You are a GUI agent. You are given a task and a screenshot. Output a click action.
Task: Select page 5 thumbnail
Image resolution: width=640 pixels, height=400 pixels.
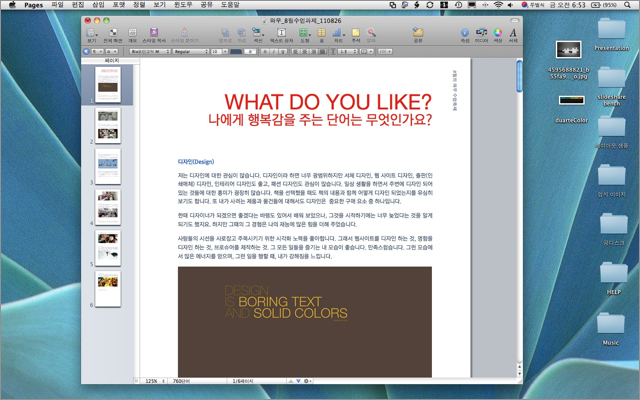108,248
